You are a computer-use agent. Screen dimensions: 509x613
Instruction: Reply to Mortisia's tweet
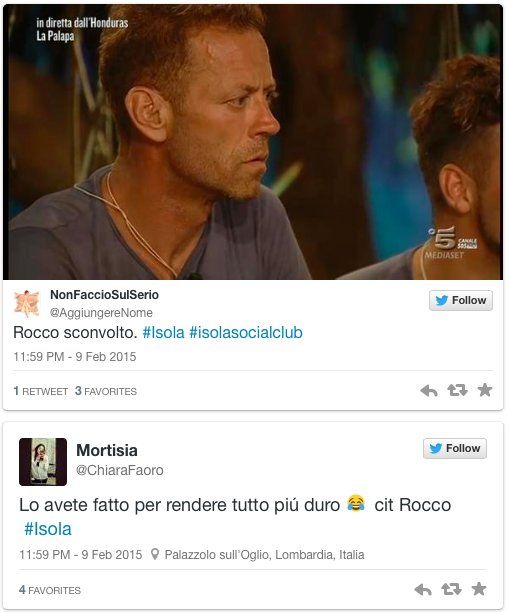tap(423, 589)
